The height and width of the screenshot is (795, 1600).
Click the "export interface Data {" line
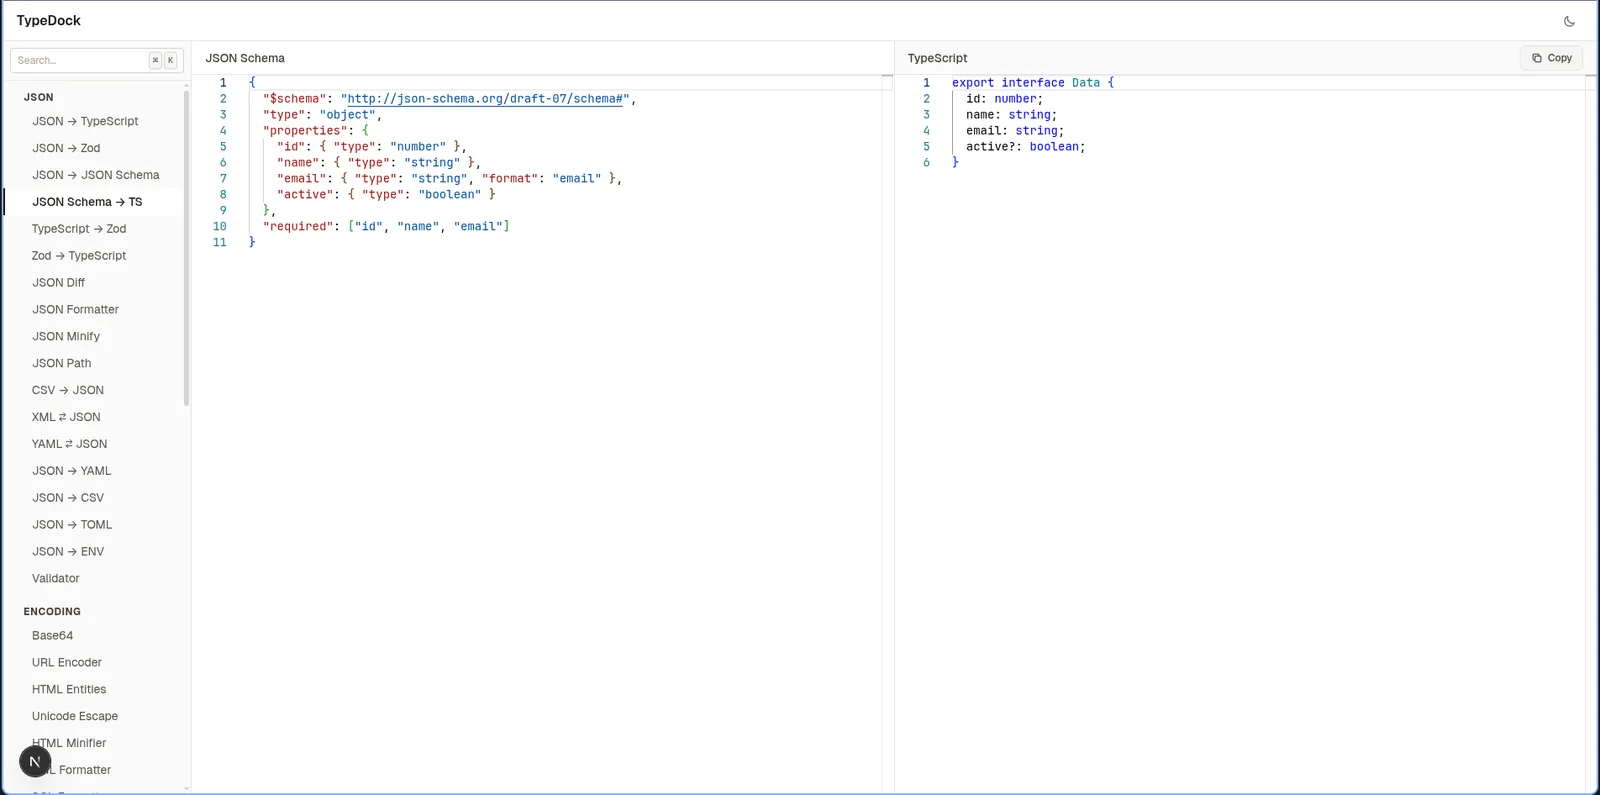click(1033, 83)
